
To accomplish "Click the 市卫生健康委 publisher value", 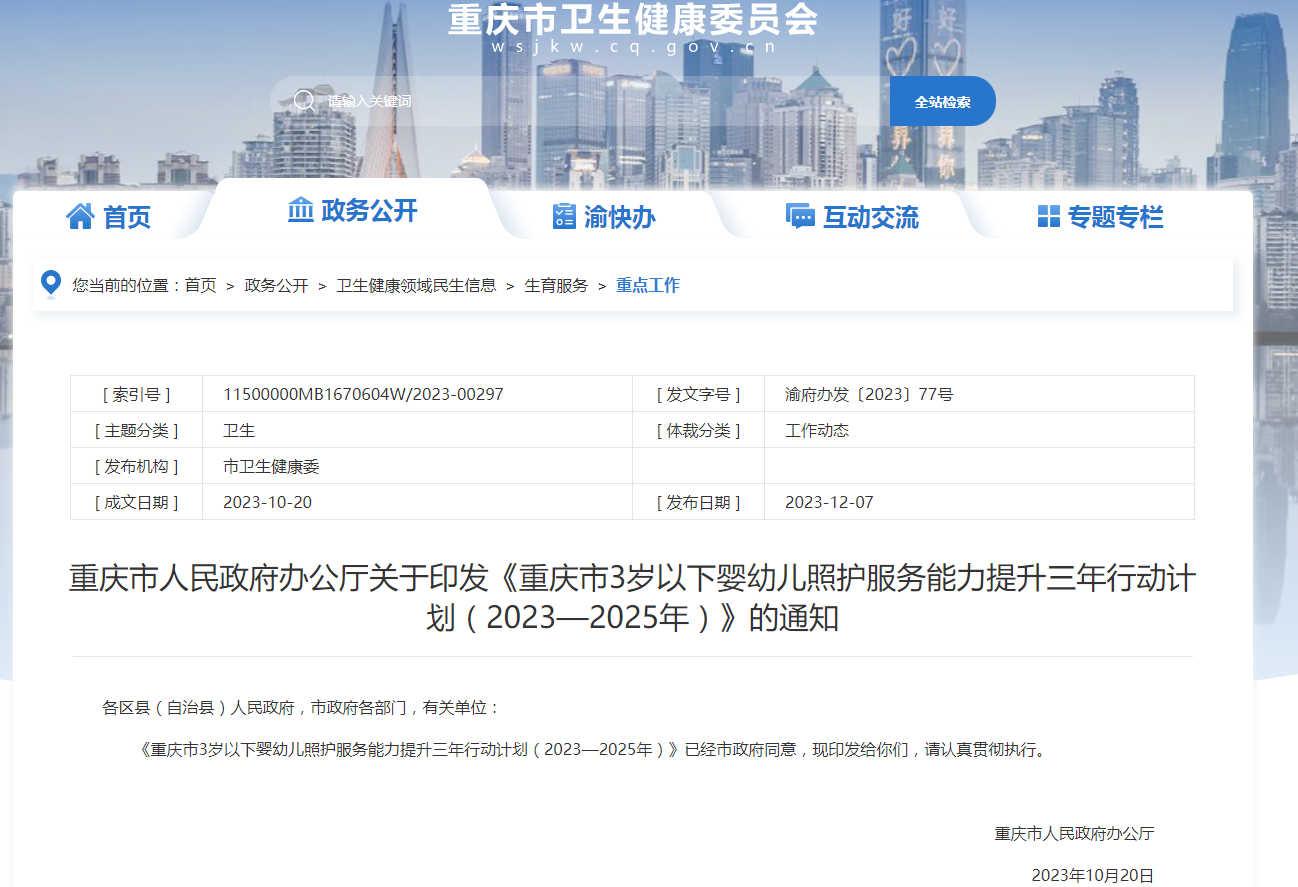I will [271, 466].
